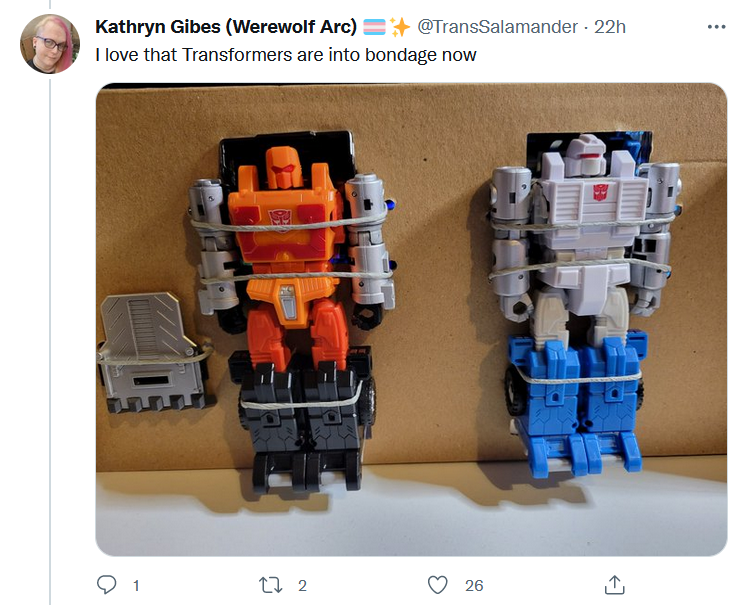The width and height of the screenshot is (748, 605).
Task: Click the reply speech bubble icon
Action: point(106,584)
